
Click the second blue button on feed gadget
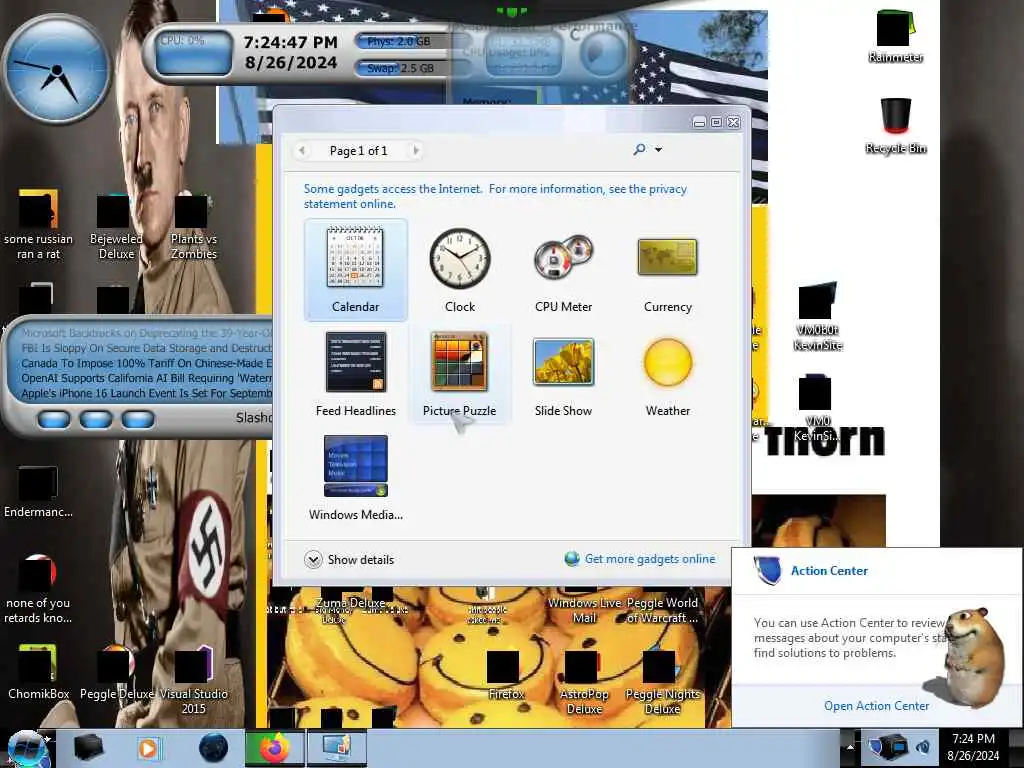(96, 419)
